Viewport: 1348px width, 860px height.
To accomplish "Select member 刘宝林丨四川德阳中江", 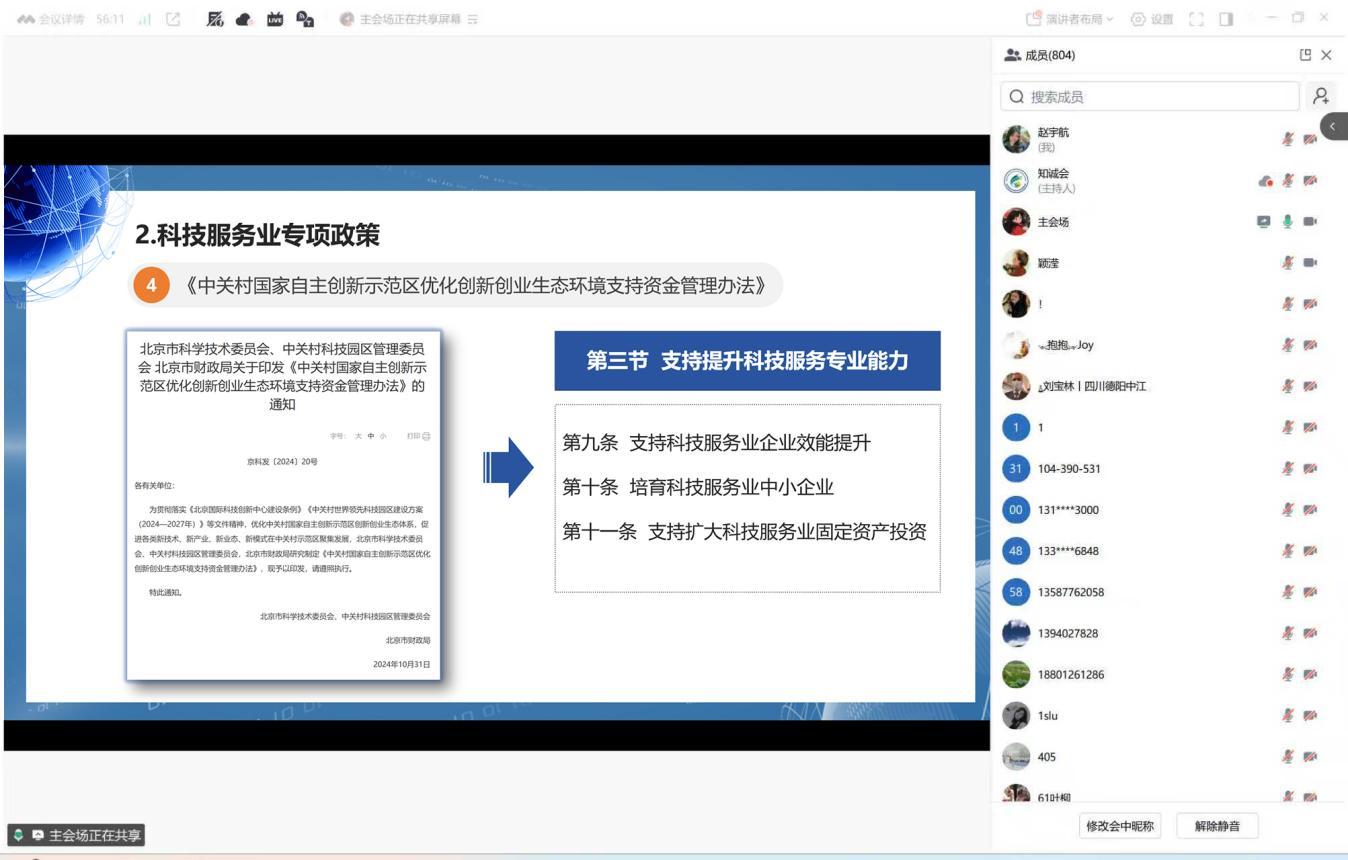I will coord(1168,386).
